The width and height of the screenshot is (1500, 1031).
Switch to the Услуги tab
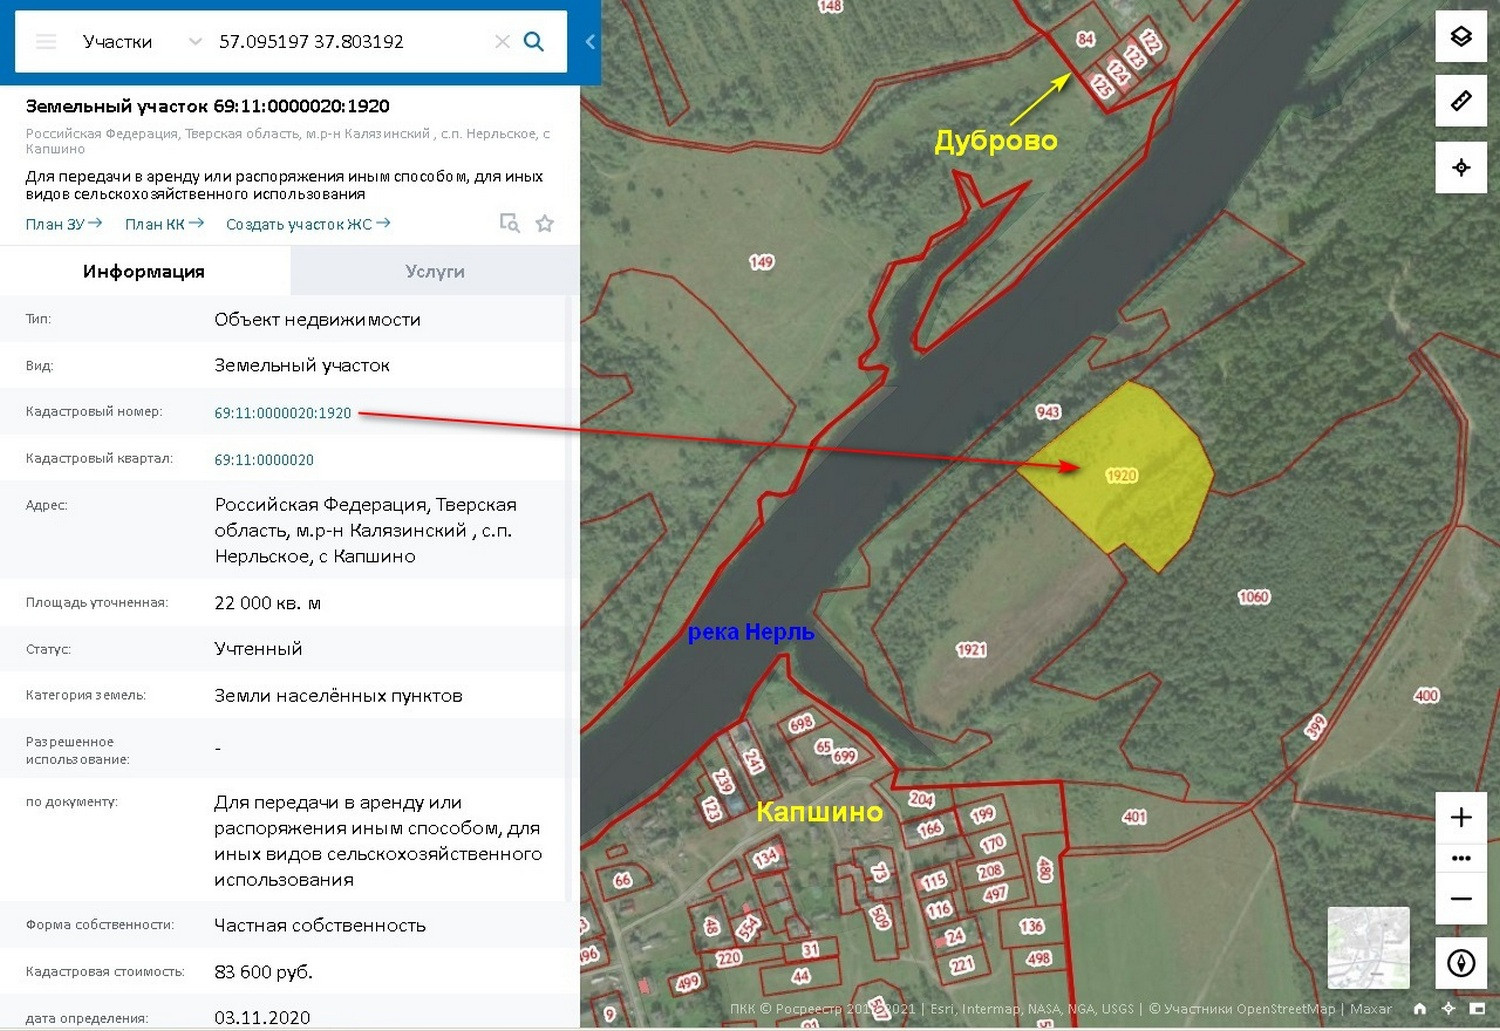pyautogui.click(x=435, y=271)
